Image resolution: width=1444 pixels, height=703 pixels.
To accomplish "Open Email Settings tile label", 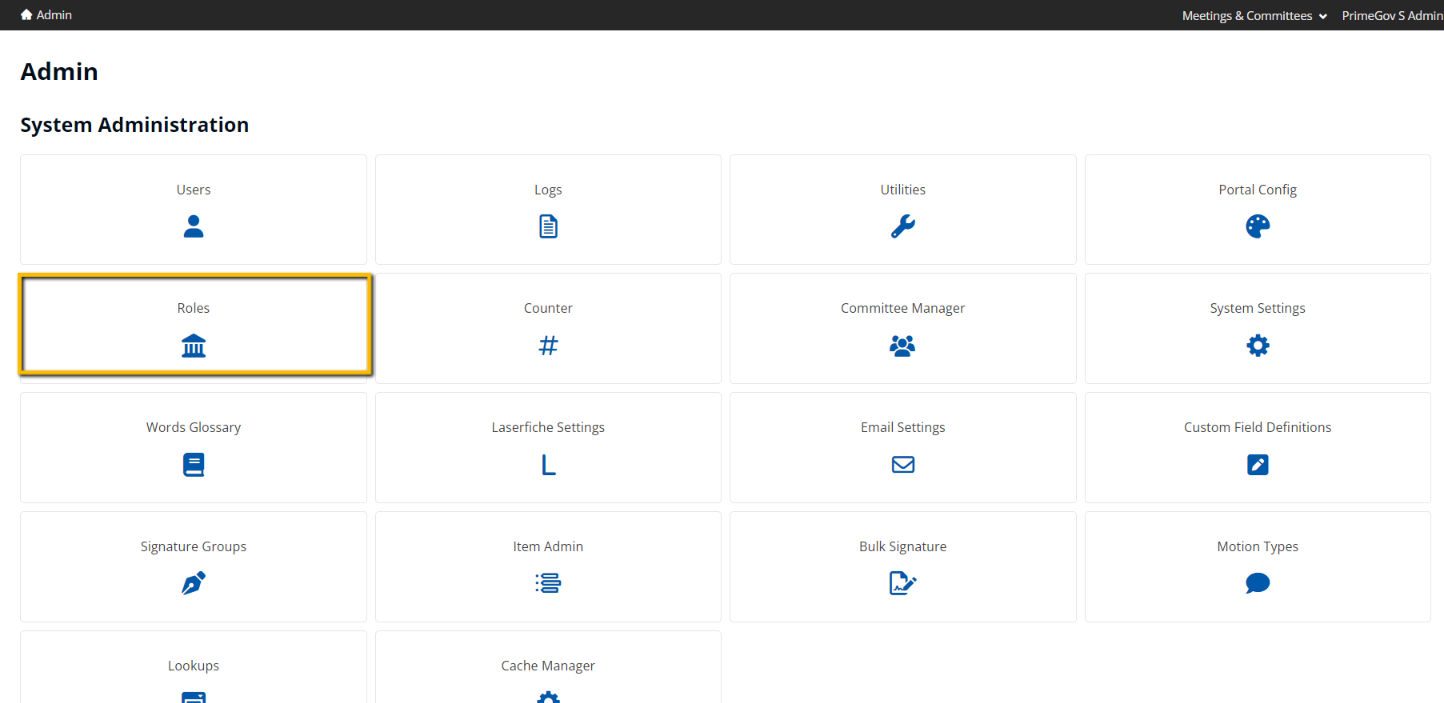I will 903,427.
